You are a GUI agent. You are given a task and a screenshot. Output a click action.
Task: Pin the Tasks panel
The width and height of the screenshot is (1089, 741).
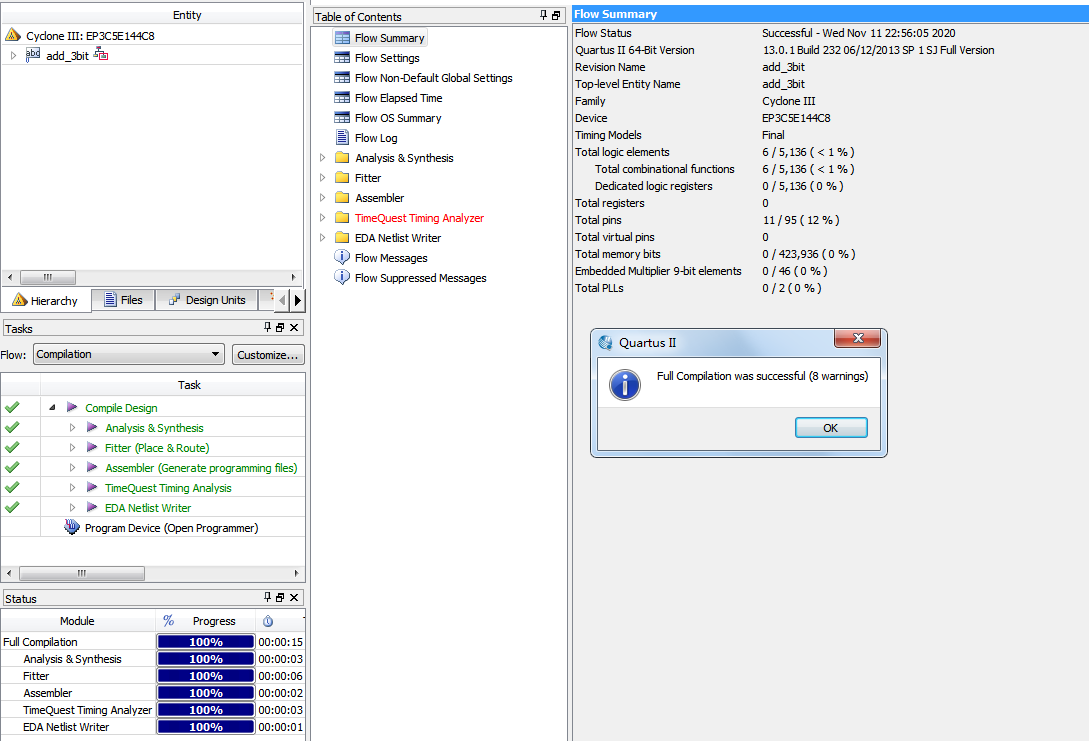point(268,327)
